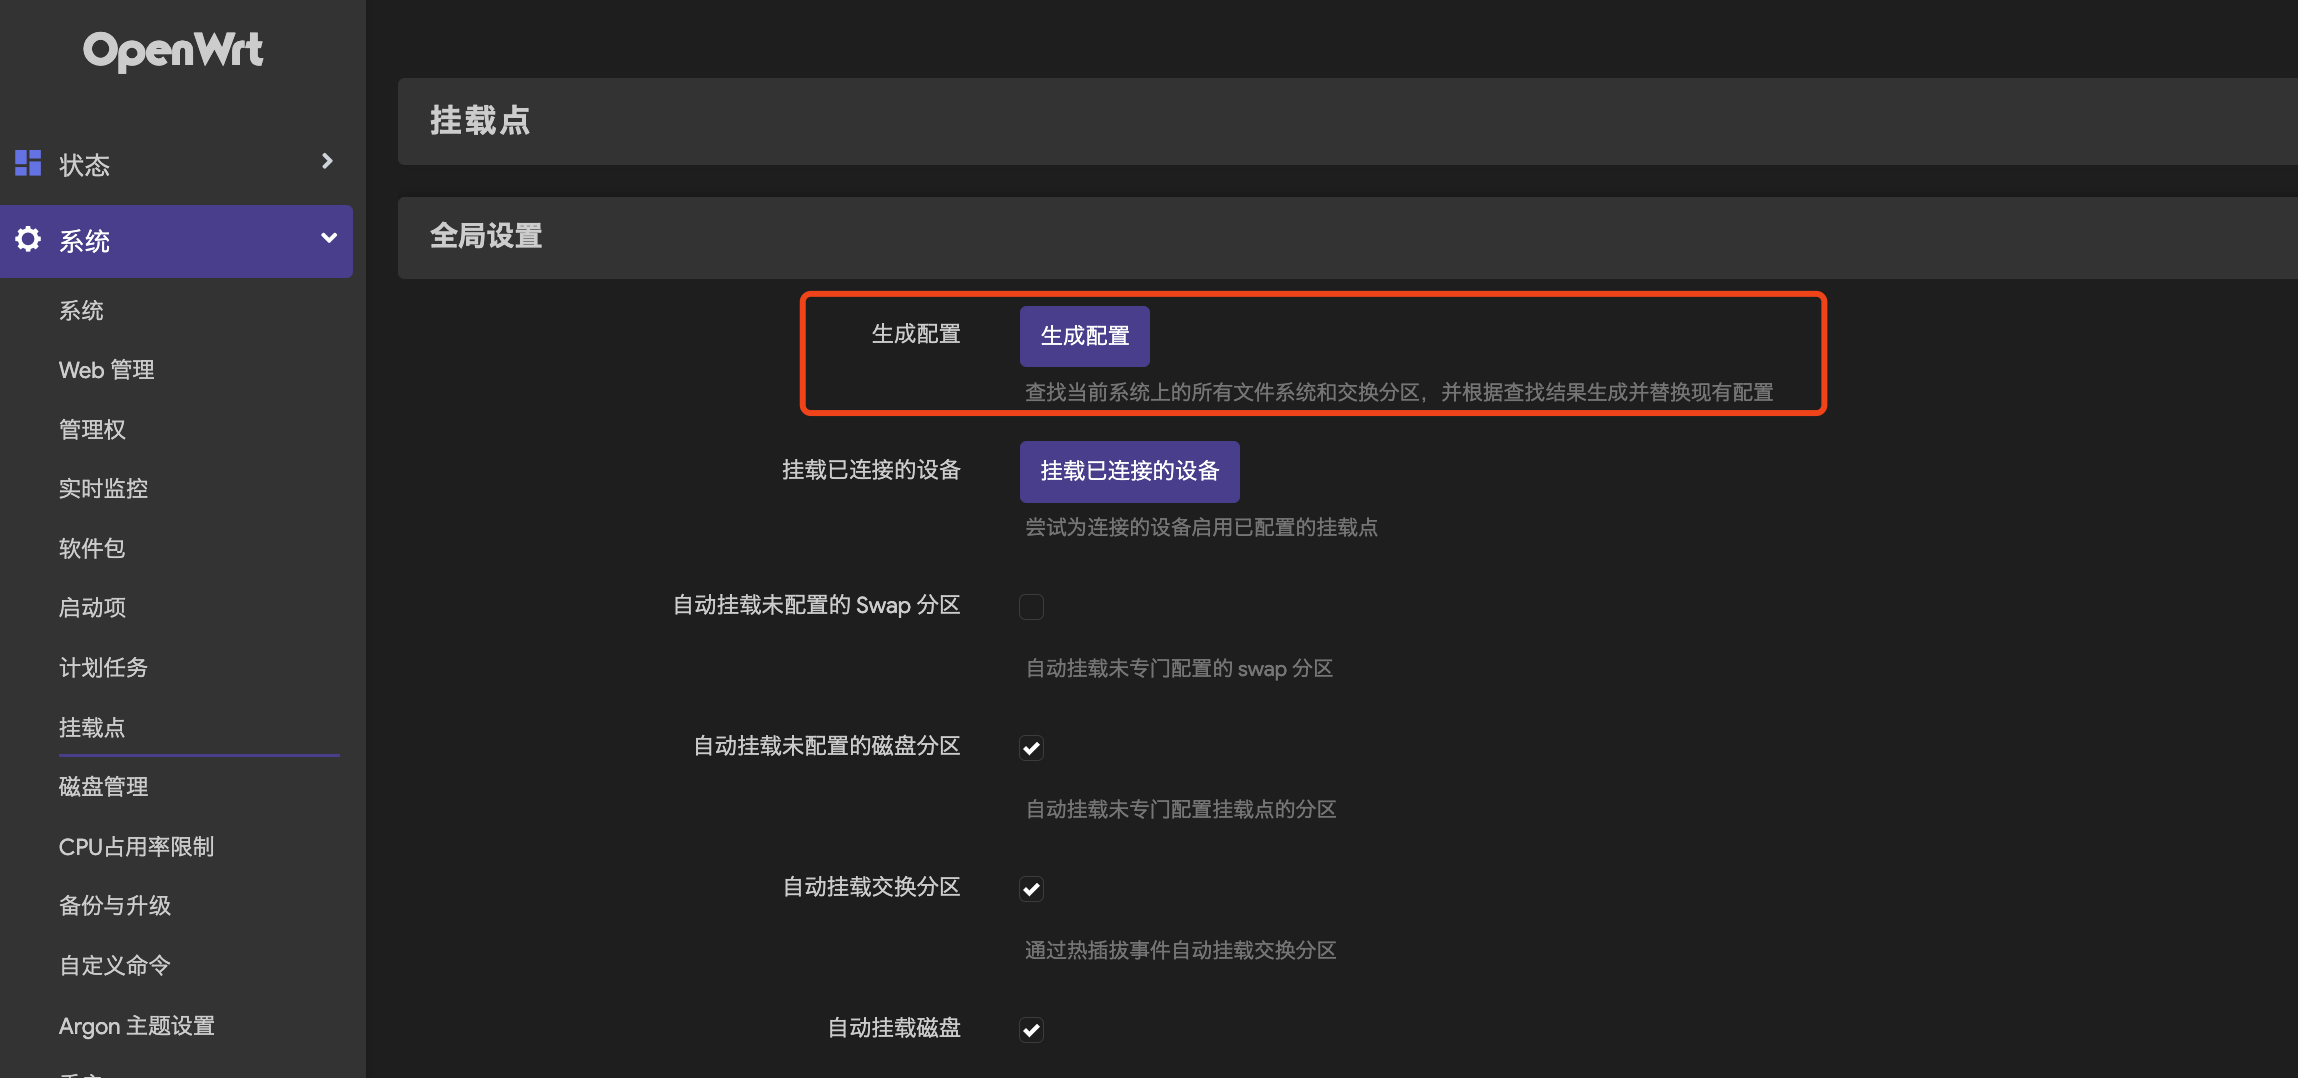
Task: Click the OpenWrt logo
Action: point(173,50)
